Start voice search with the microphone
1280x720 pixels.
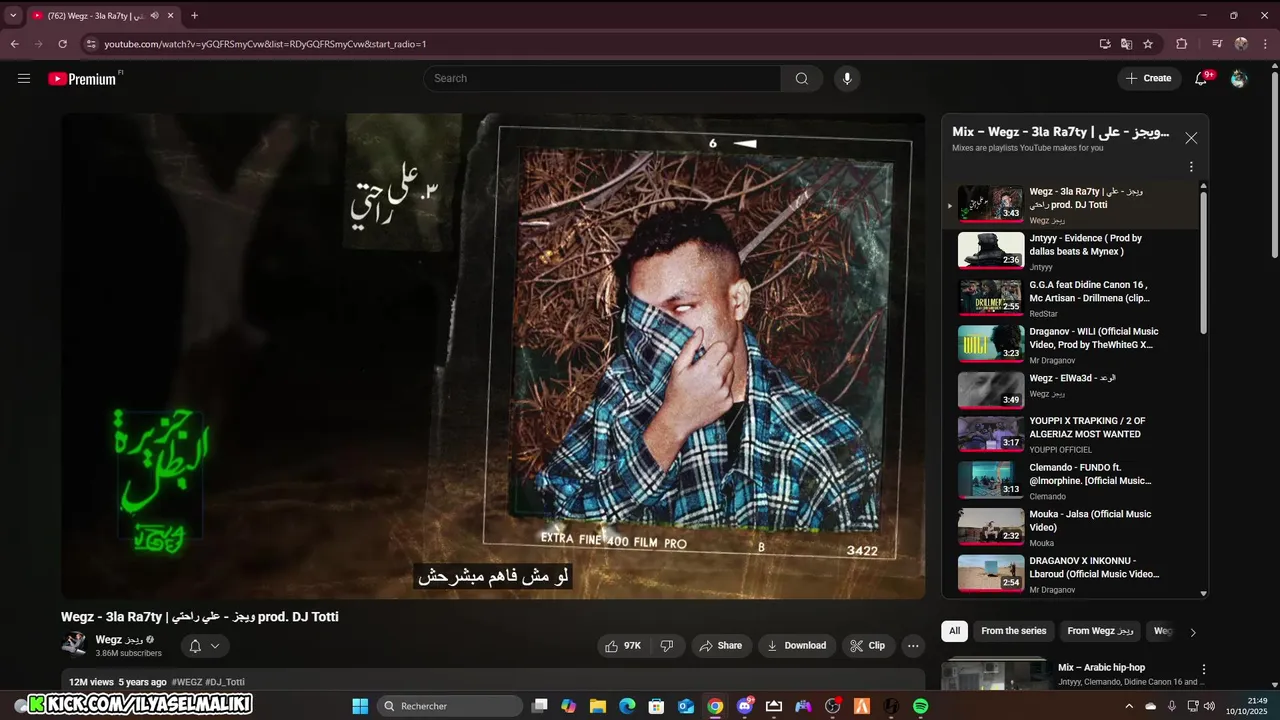click(847, 78)
